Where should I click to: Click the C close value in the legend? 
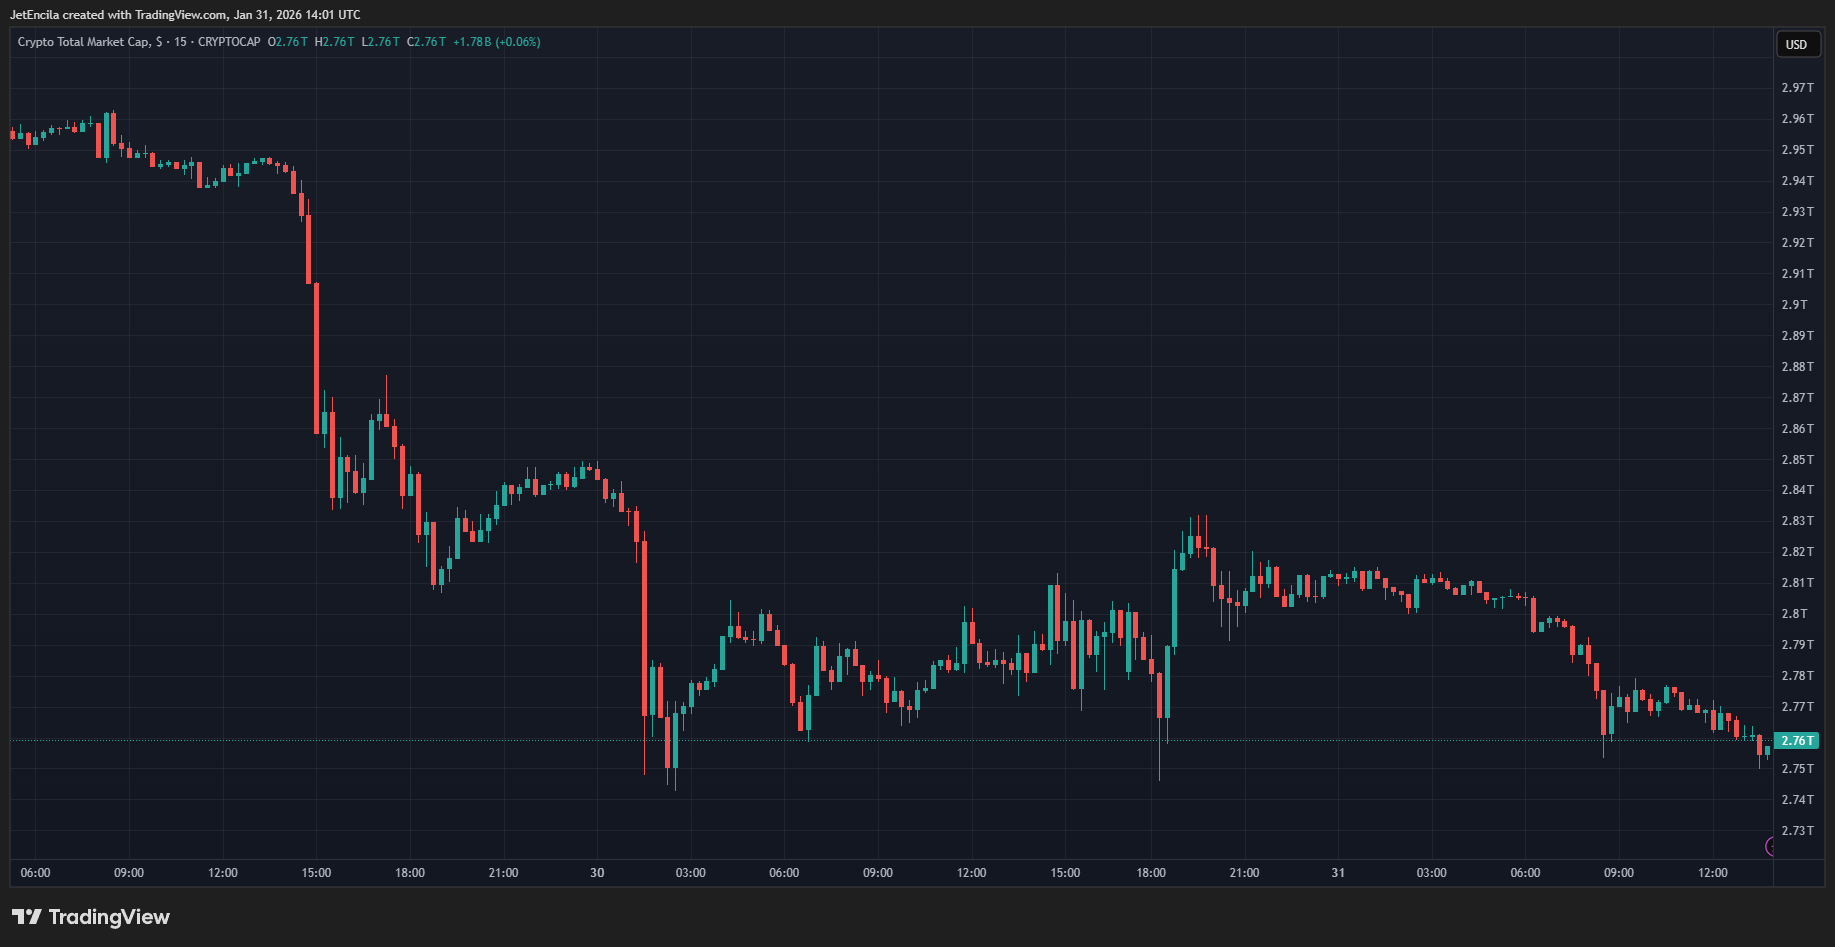tap(426, 42)
